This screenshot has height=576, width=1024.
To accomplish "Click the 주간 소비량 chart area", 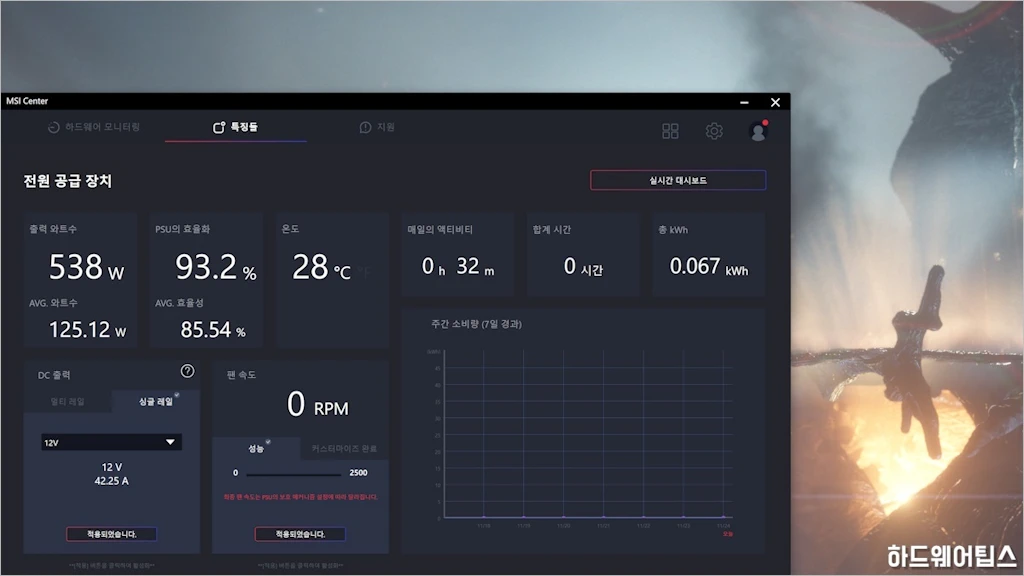I will point(584,434).
